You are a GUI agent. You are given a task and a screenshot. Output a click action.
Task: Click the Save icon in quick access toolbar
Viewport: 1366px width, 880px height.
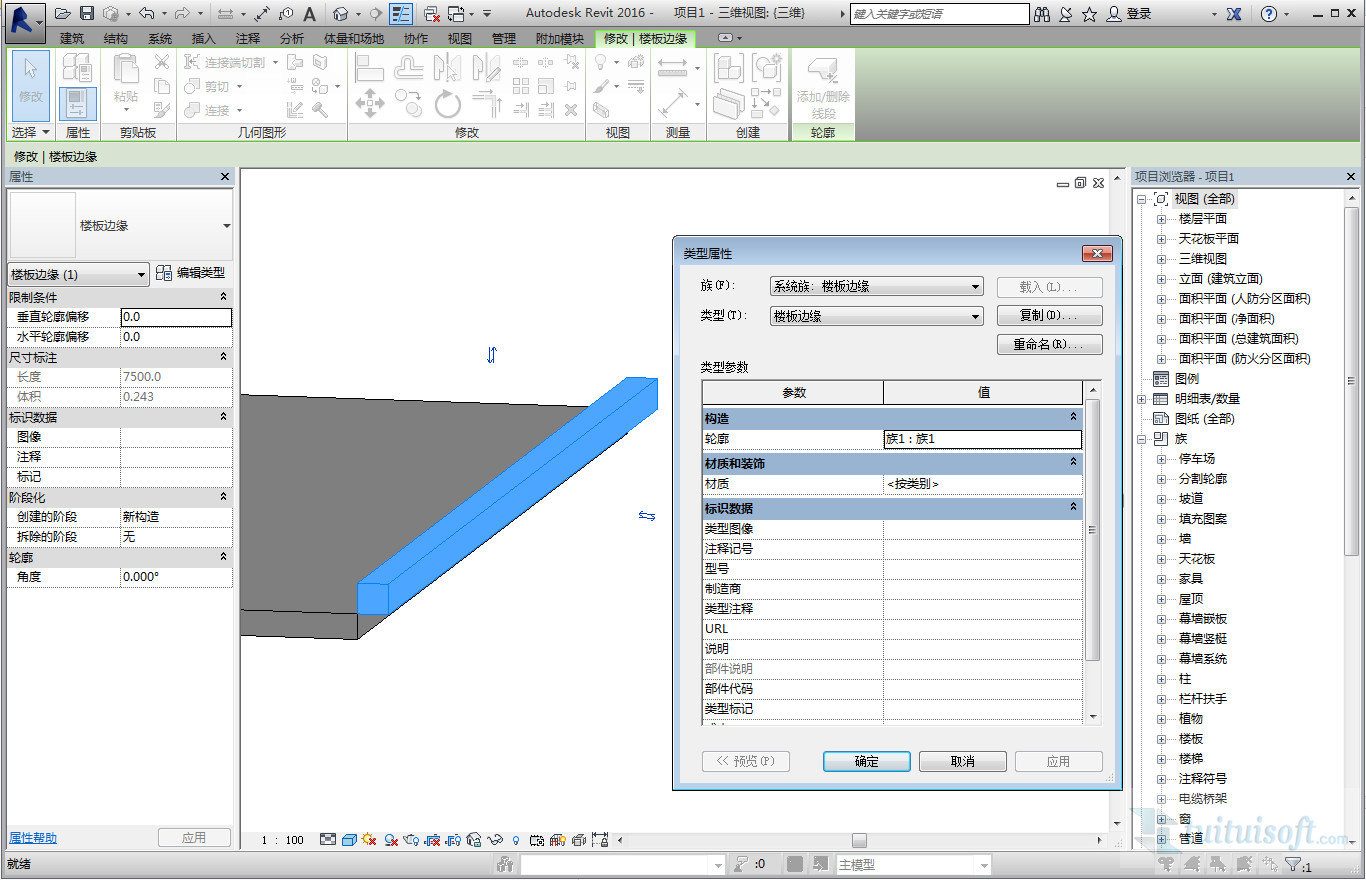click(87, 14)
